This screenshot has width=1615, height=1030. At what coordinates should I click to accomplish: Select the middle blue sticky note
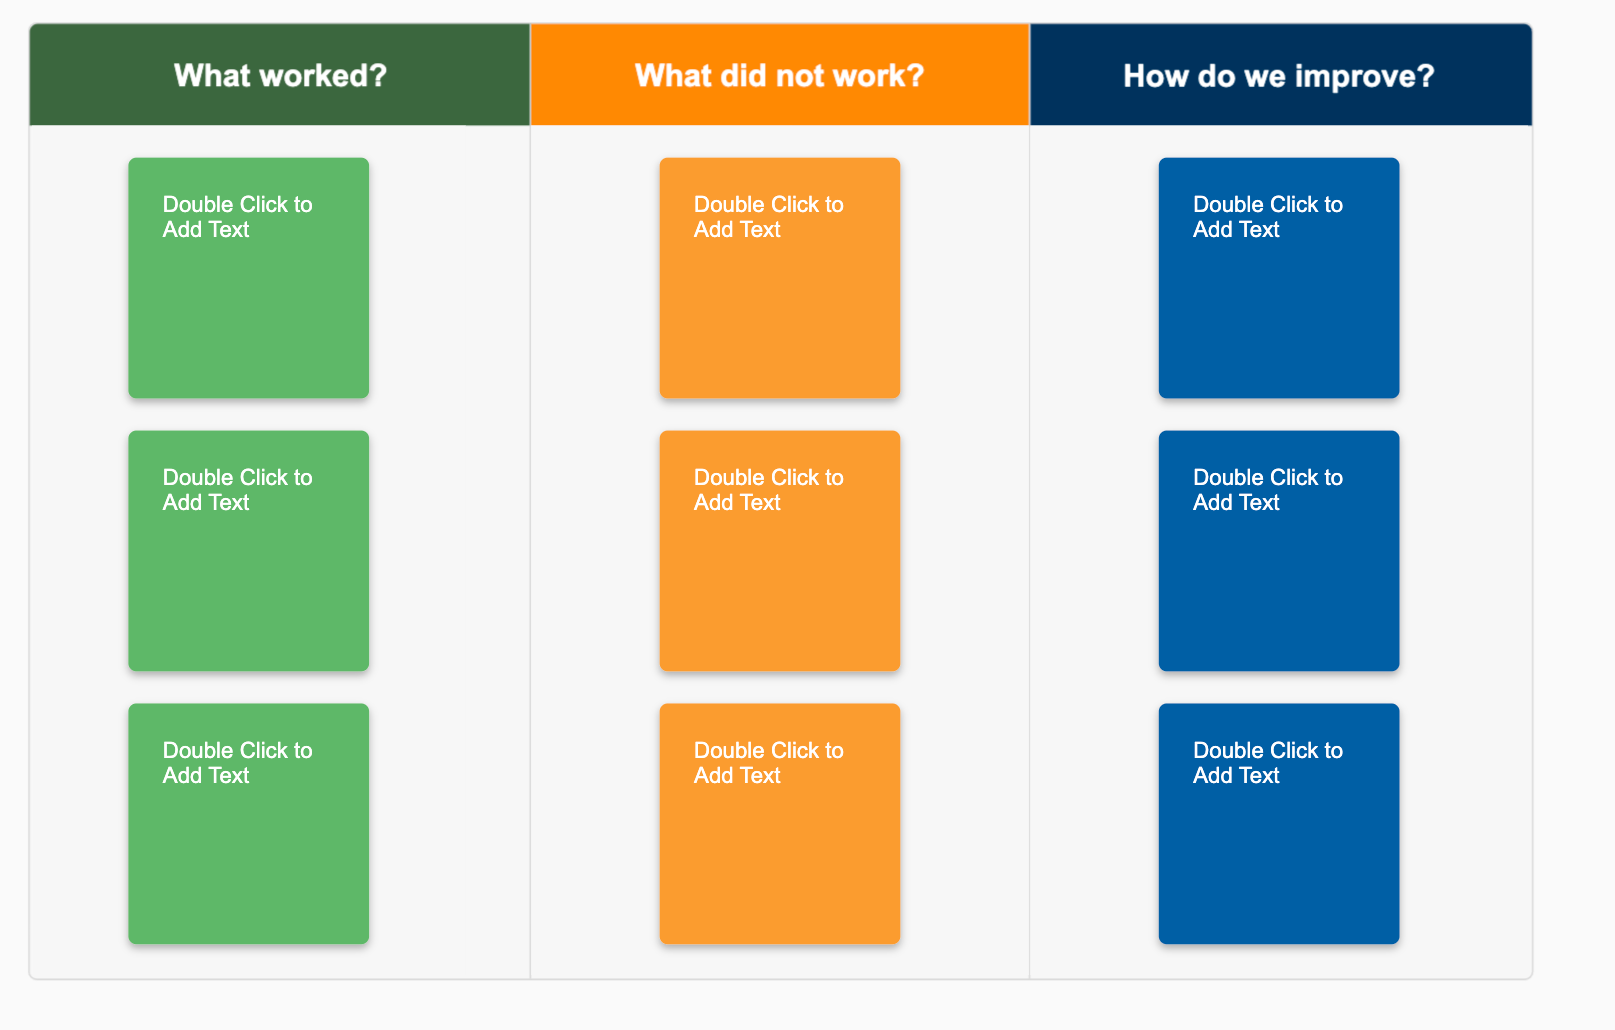(1278, 551)
